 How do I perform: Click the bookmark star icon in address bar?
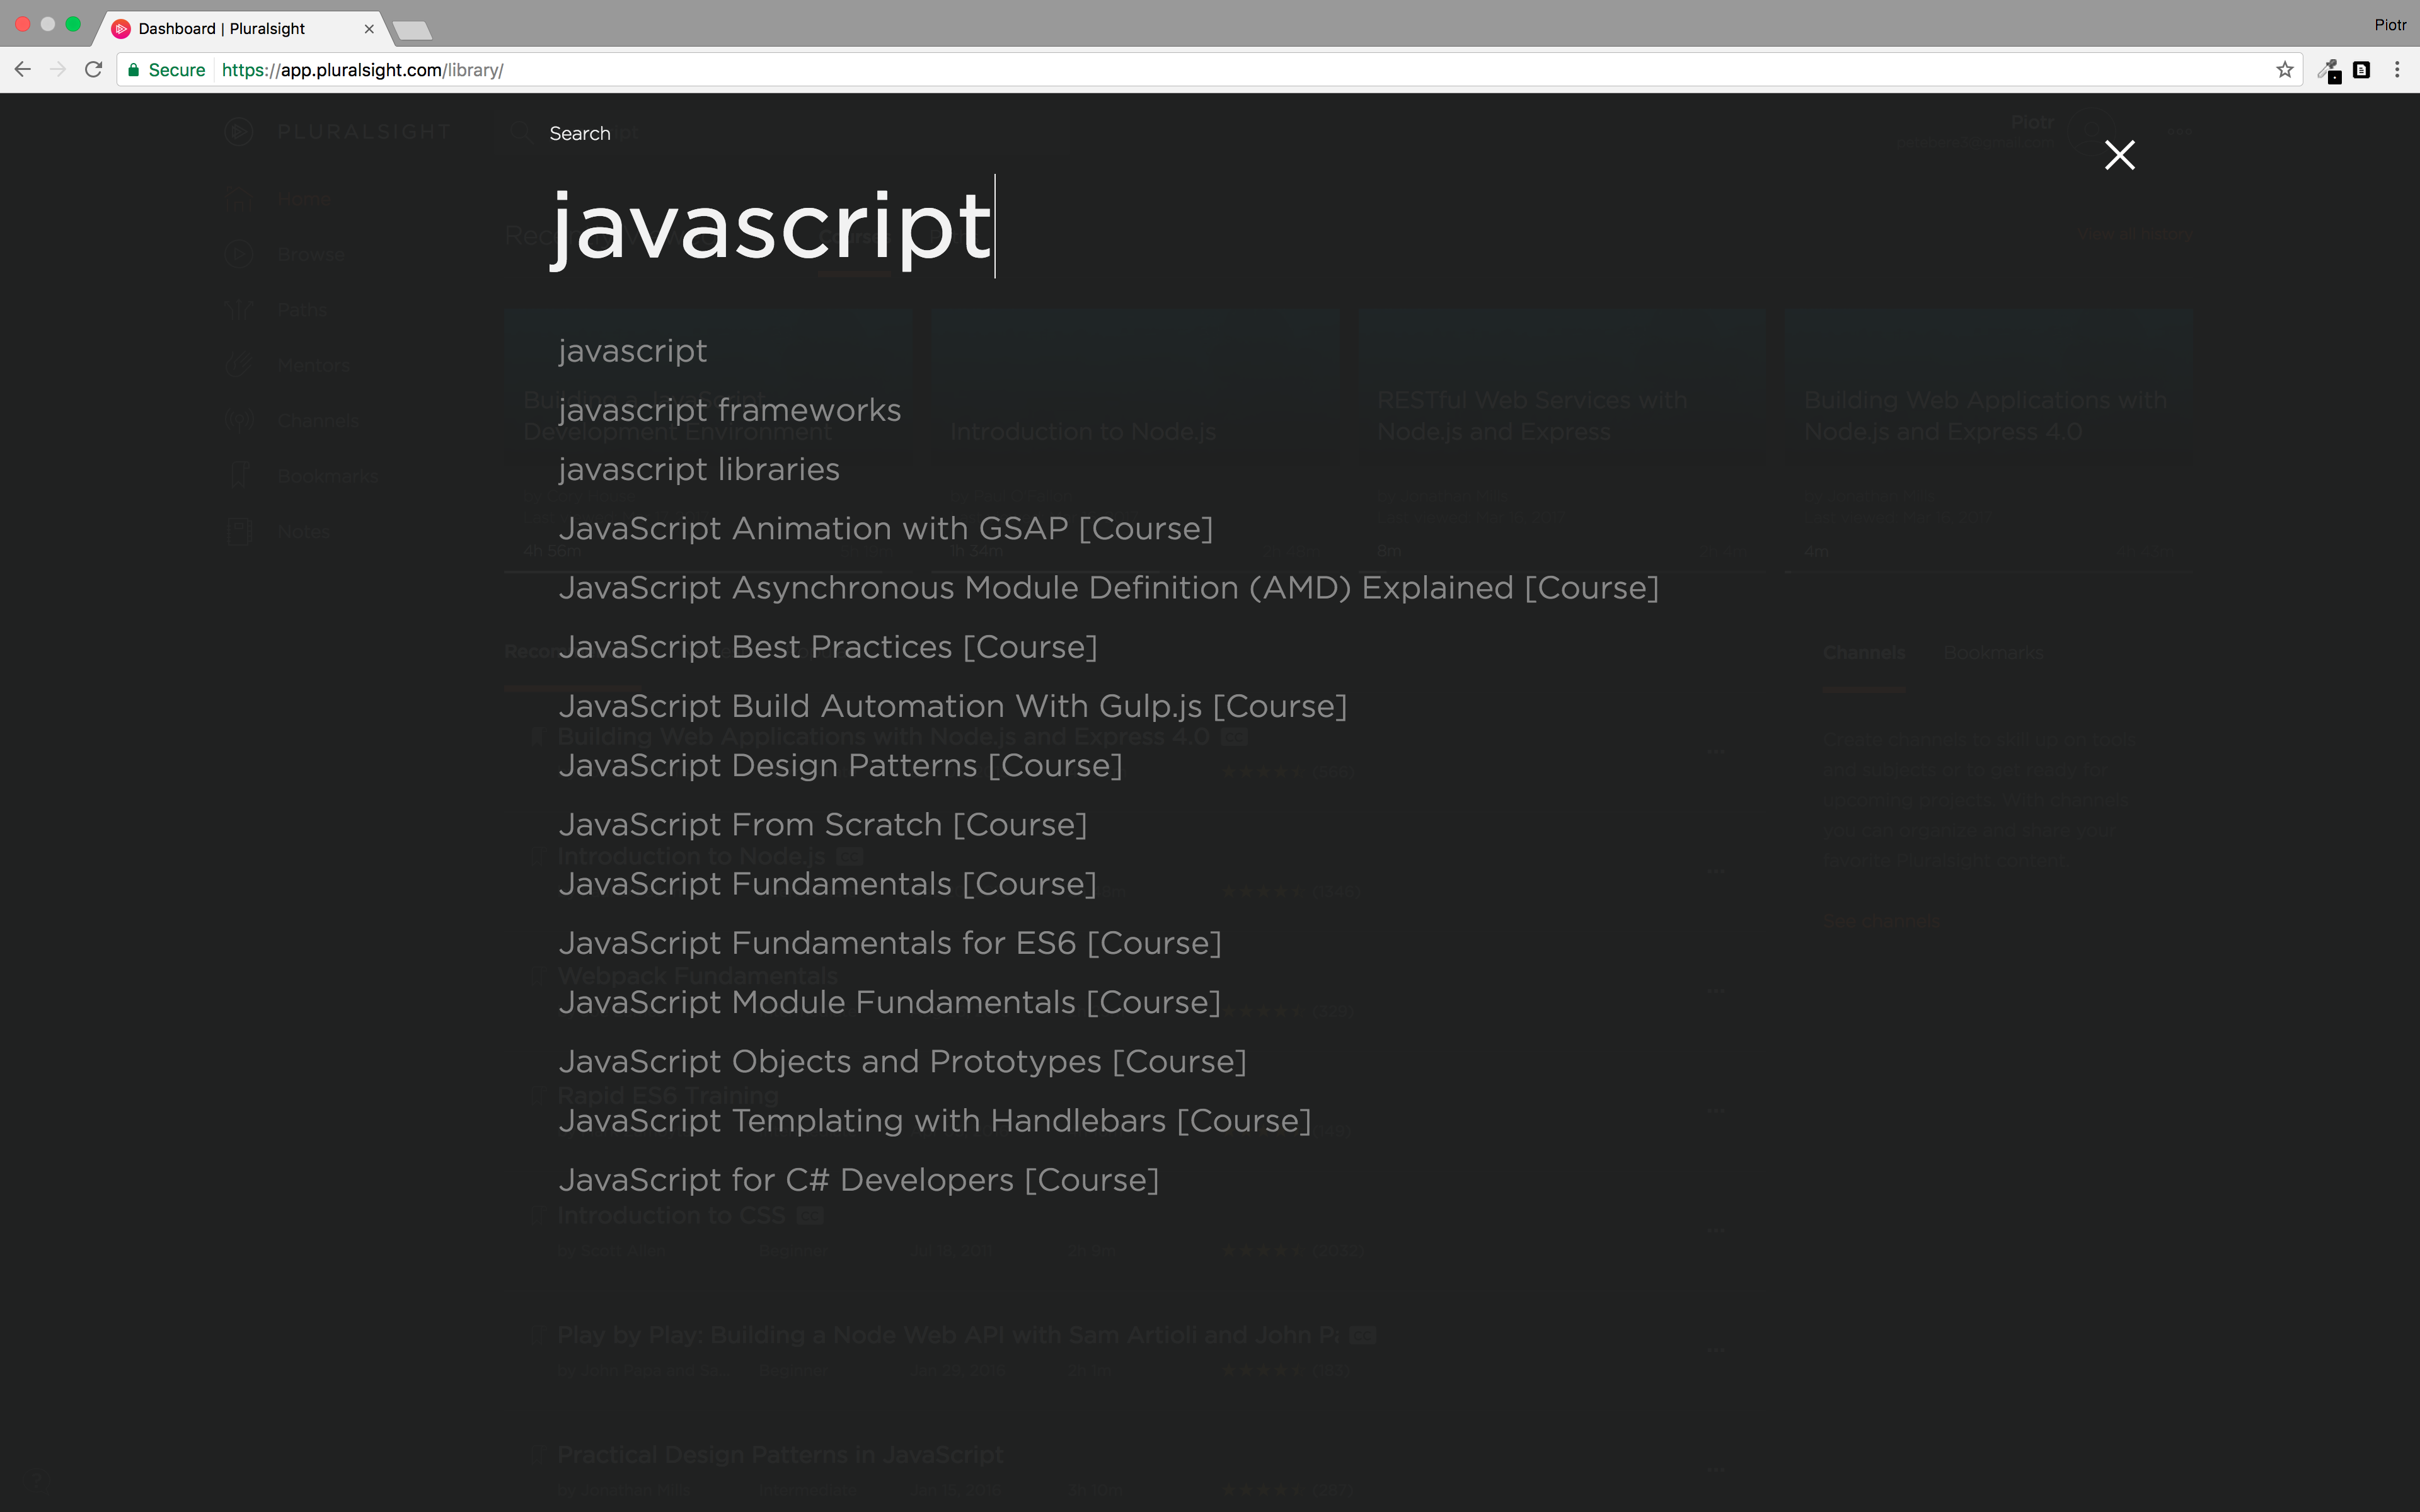click(x=2284, y=70)
